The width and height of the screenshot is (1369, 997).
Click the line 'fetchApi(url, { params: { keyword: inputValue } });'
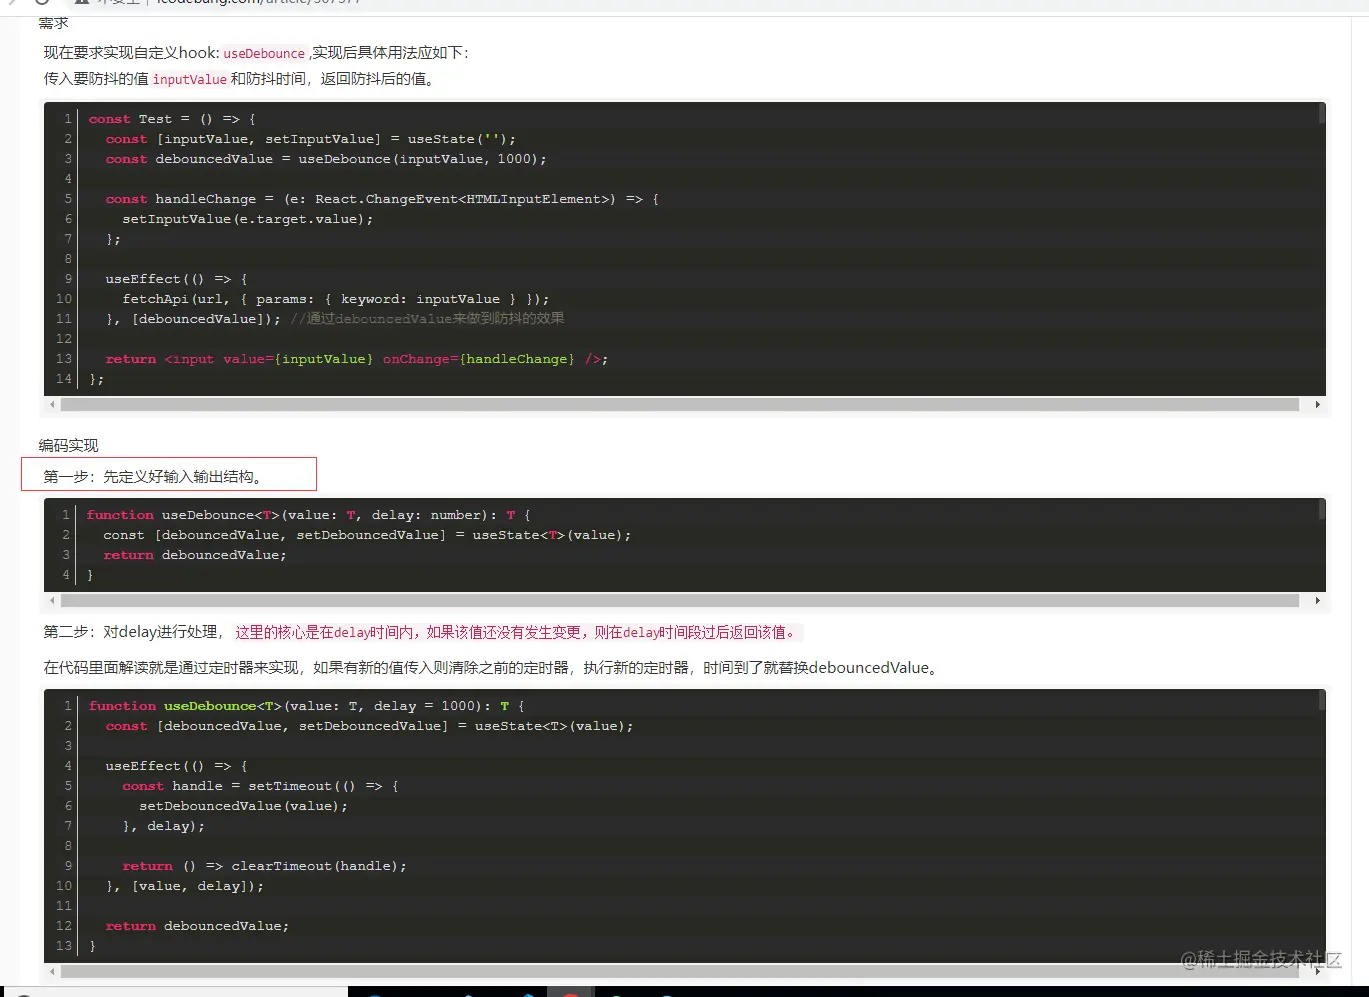click(x=336, y=299)
